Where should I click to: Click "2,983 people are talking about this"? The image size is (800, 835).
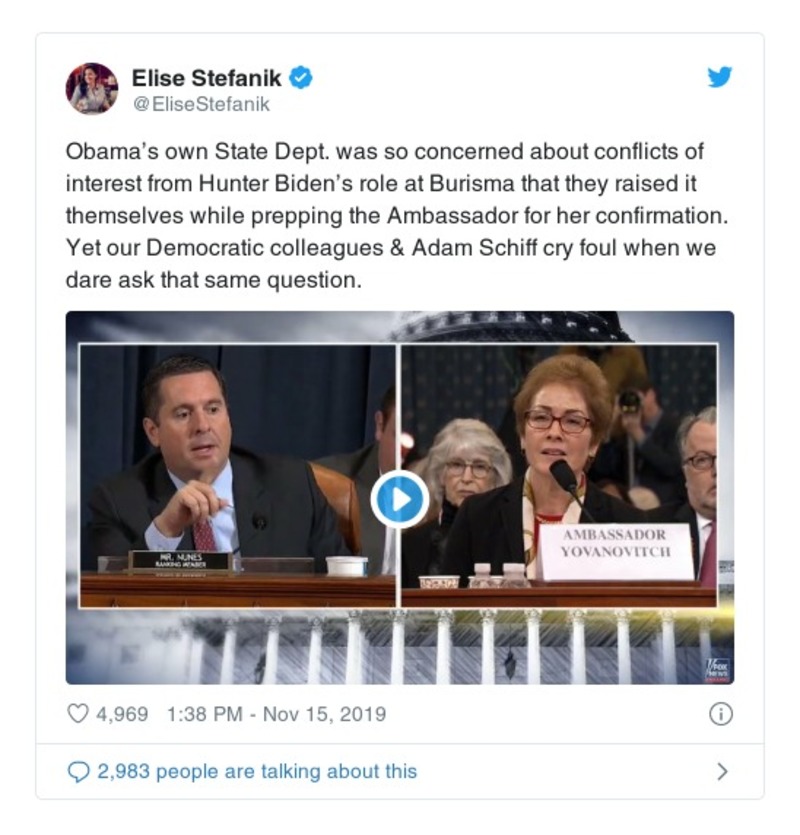[257, 771]
